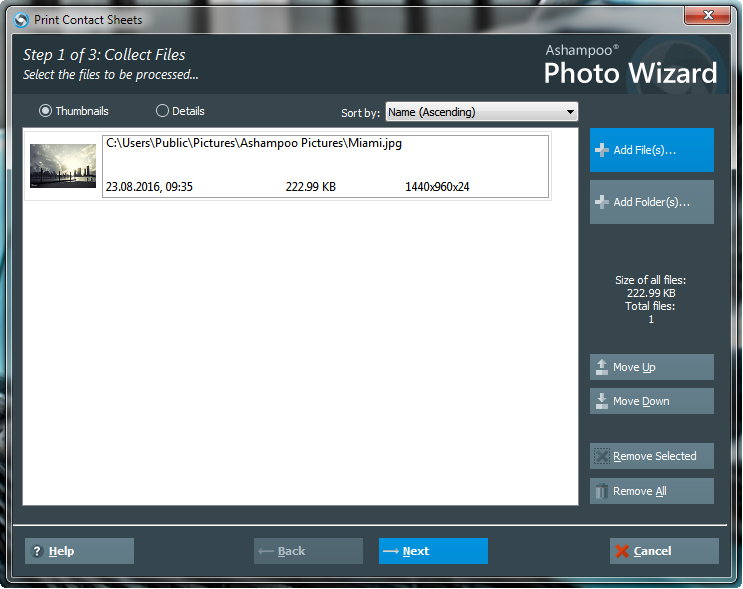This screenshot has height=589, width=743.
Task: Select the Thumbnails view radio button
Action: point(45,111)
